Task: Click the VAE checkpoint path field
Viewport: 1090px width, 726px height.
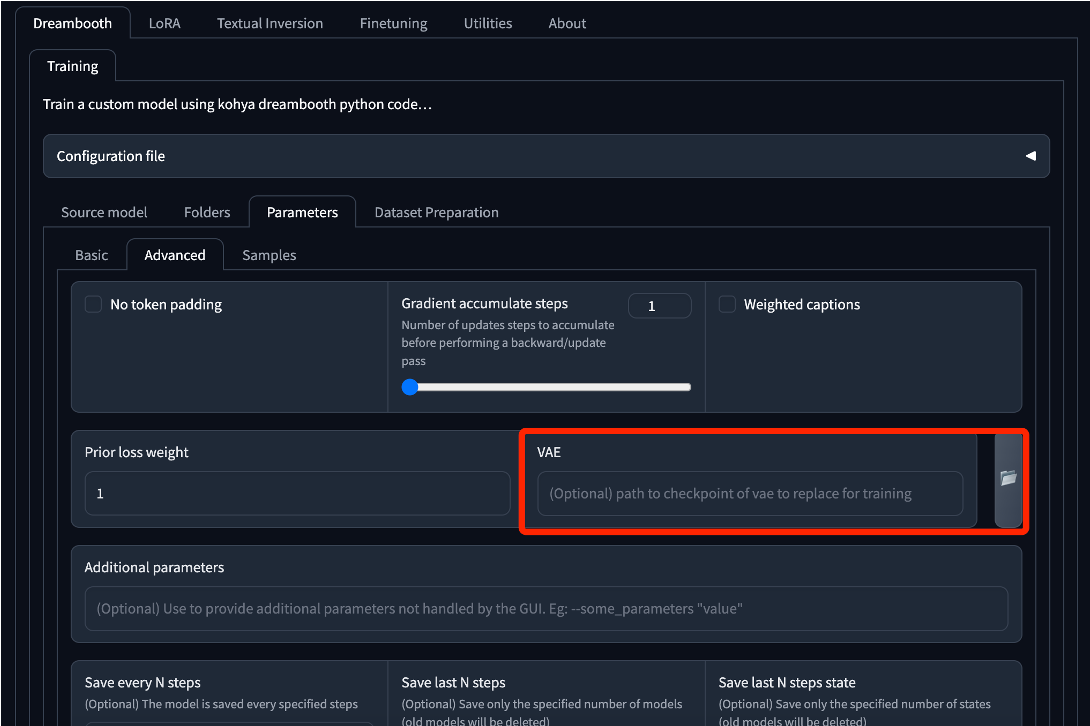Action: (x=750, y=494)
